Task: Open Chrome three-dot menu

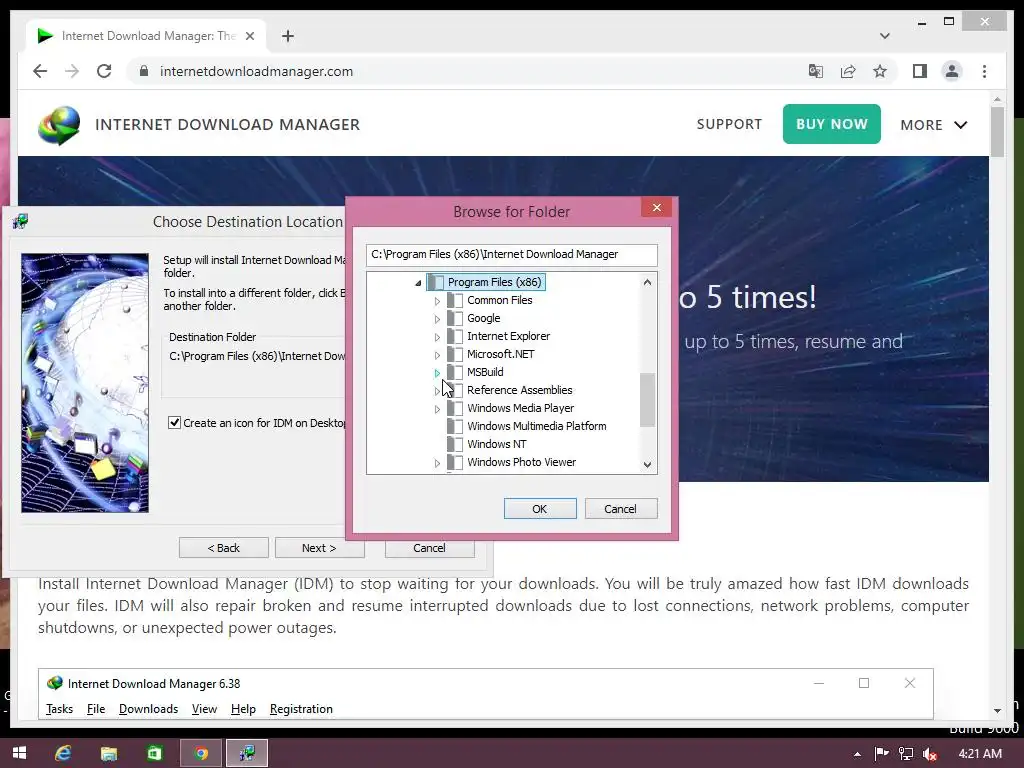Action: 984,71
